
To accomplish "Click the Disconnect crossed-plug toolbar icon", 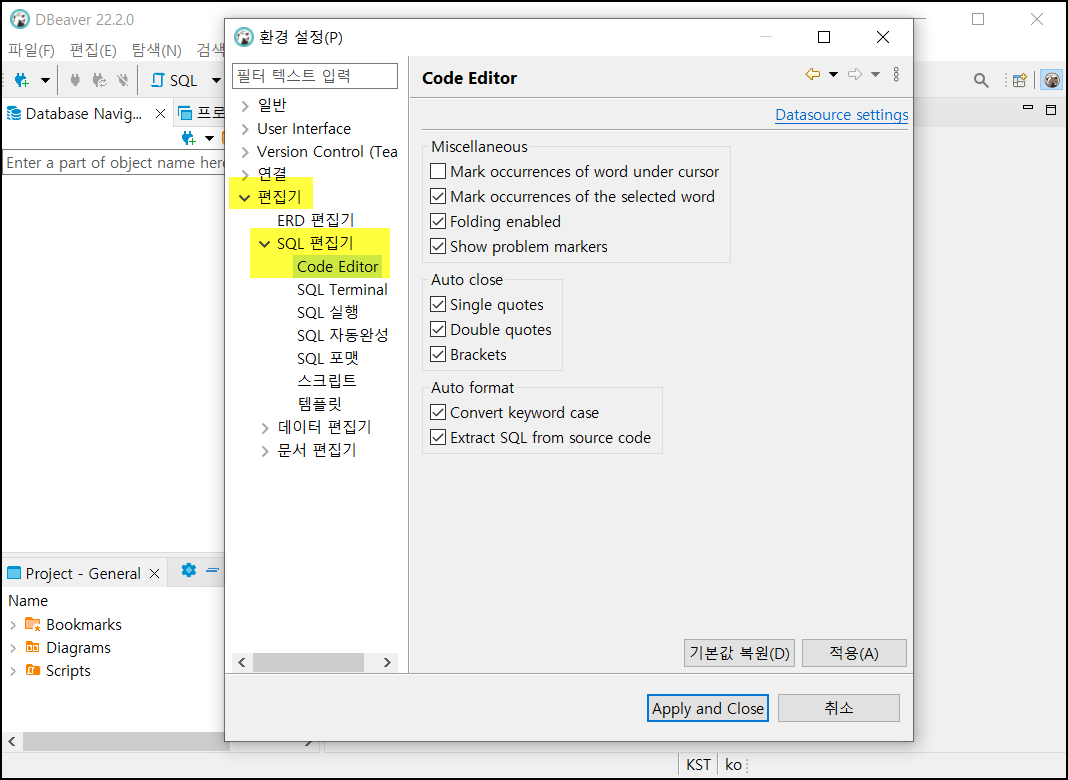I will 123,80.
